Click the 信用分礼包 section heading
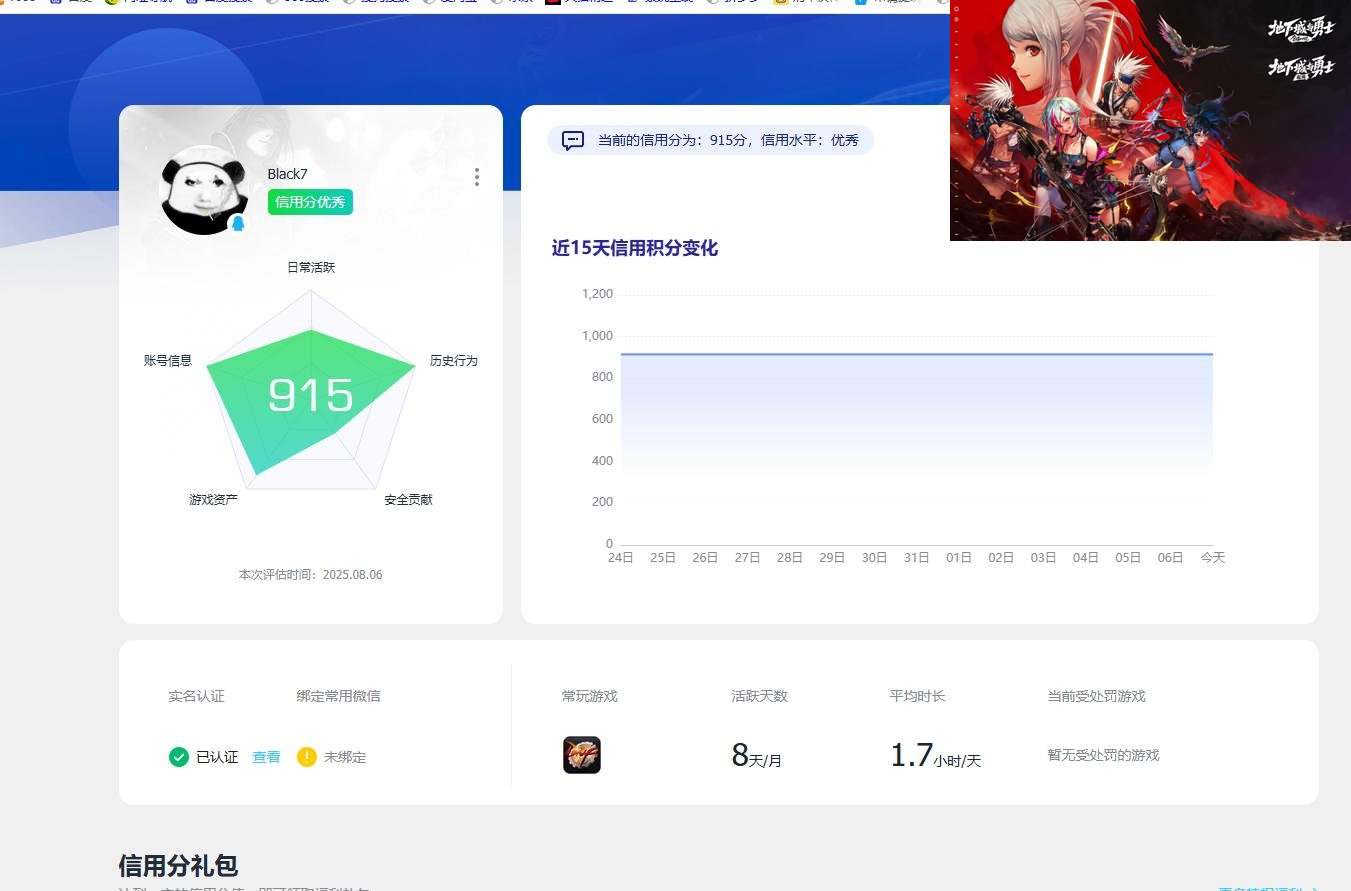The height and width of the screenshot is (891, 1351). click(178, 866)
